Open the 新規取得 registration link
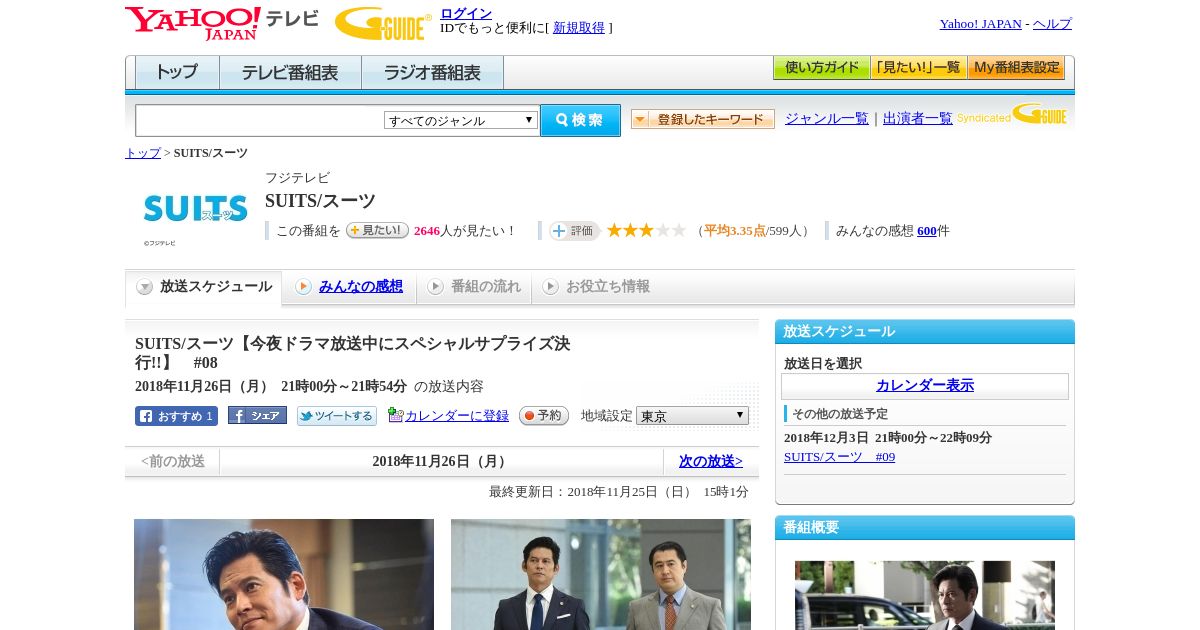The image size is (1200, 630). pyautogui.click(x=579, y=27)
